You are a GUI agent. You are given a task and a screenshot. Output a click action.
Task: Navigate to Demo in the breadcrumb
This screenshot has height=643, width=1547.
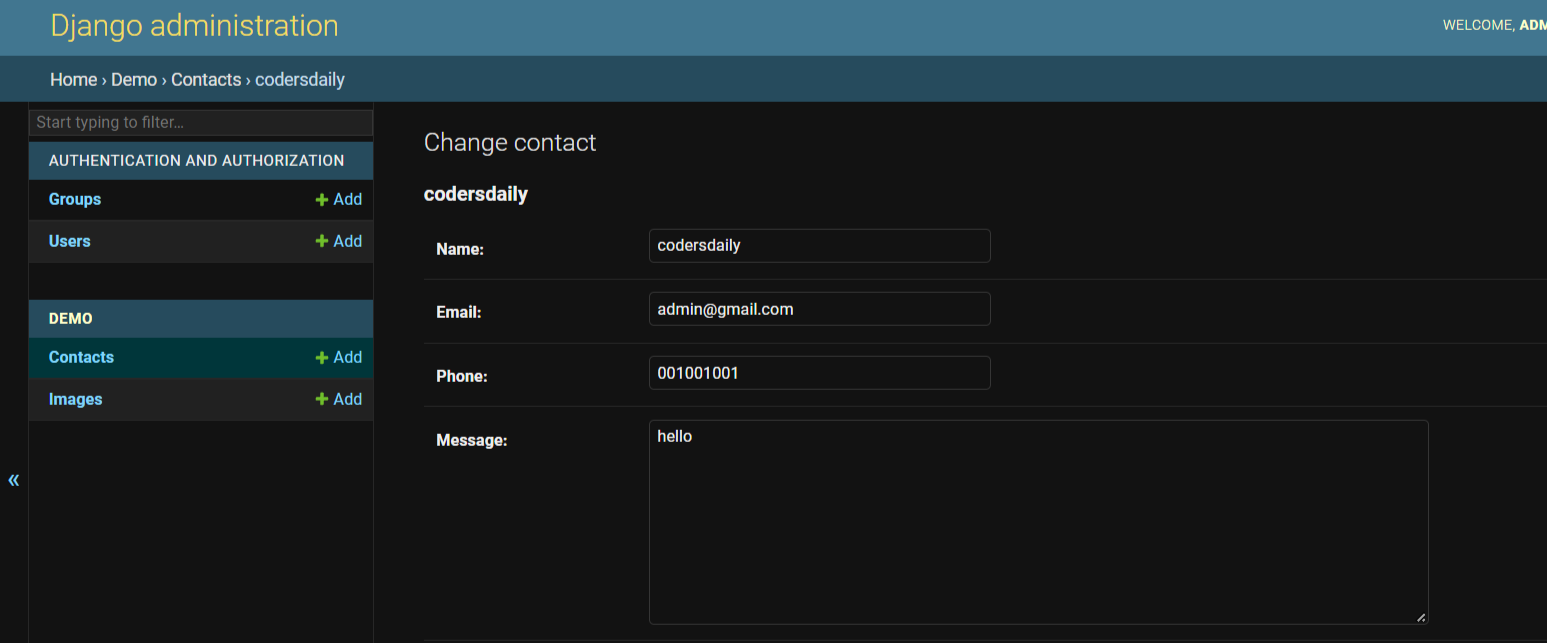pyautogui.click(x=134, y=80)
